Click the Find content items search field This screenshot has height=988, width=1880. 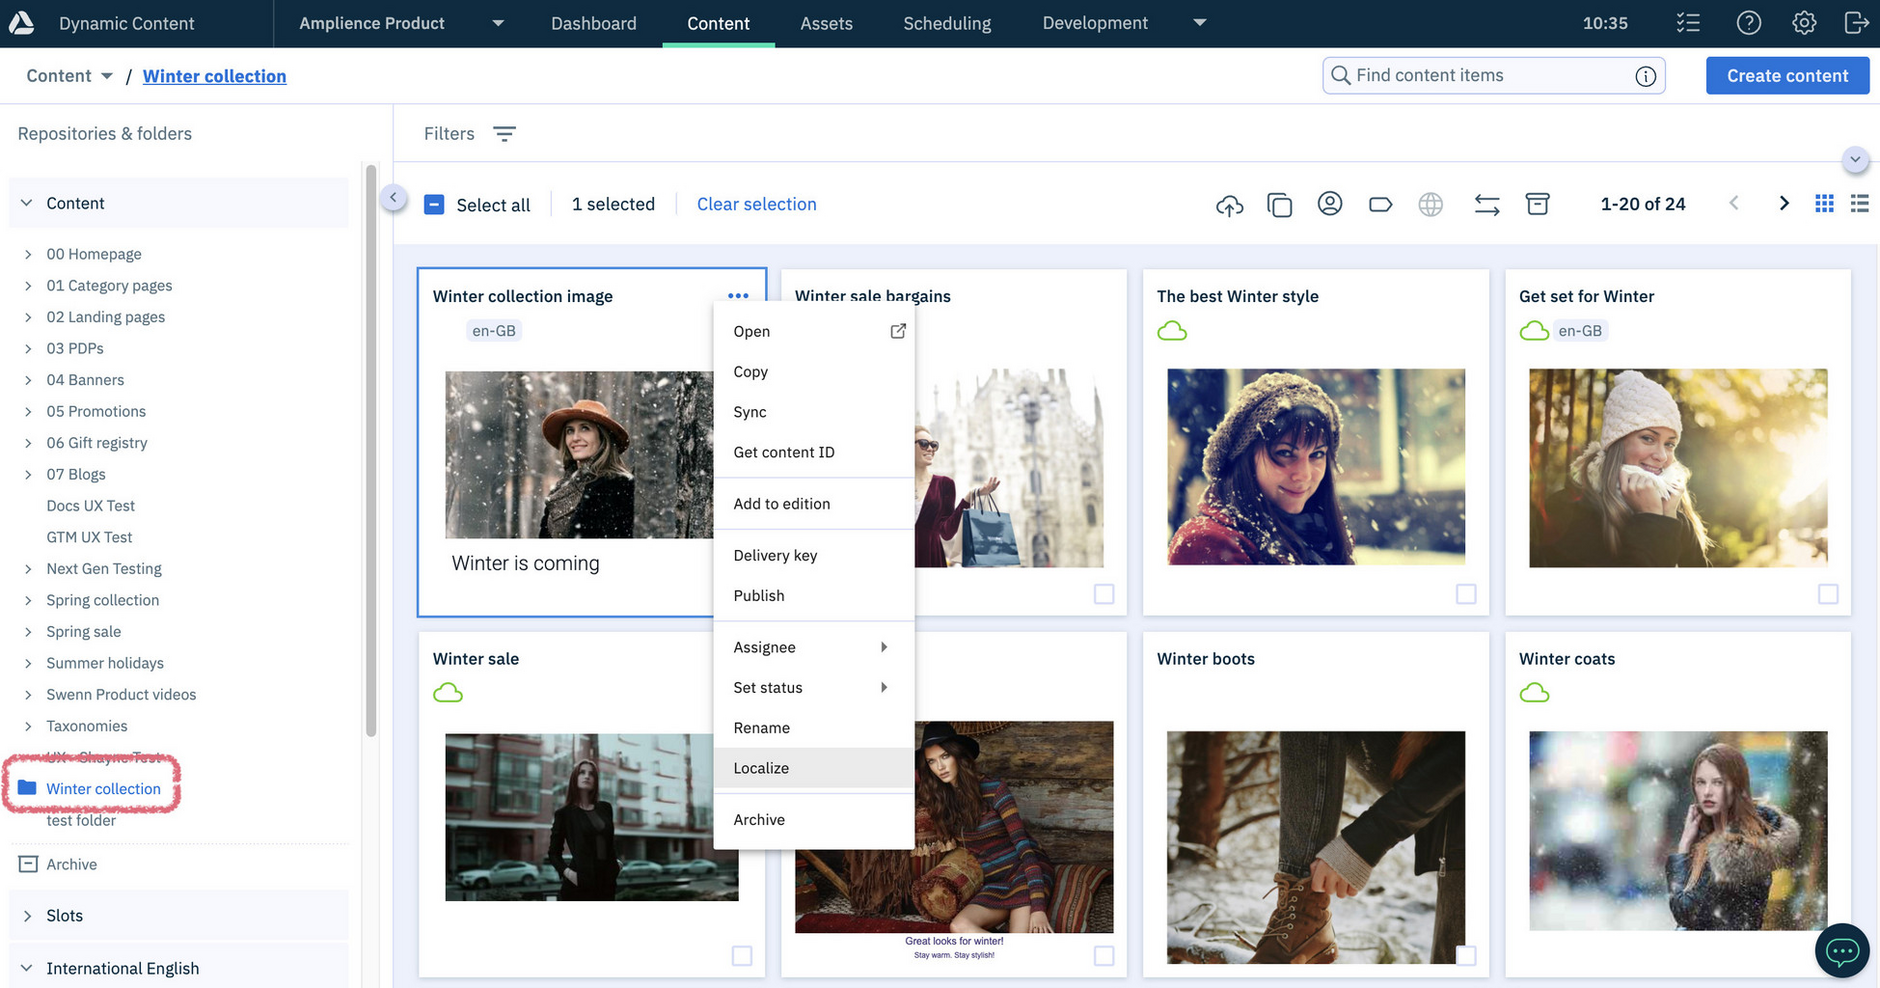pyautogui.click(x=1493, y=76)
